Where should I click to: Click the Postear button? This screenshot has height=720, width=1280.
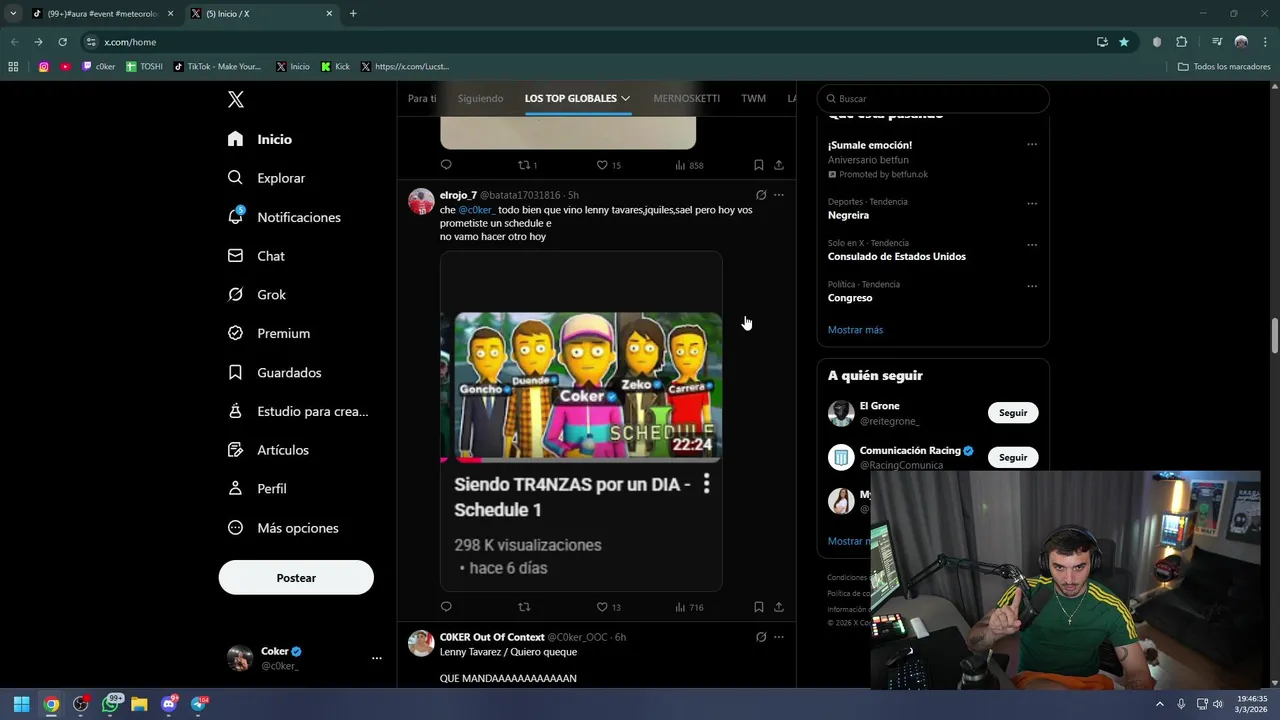[x=296, y=578]
